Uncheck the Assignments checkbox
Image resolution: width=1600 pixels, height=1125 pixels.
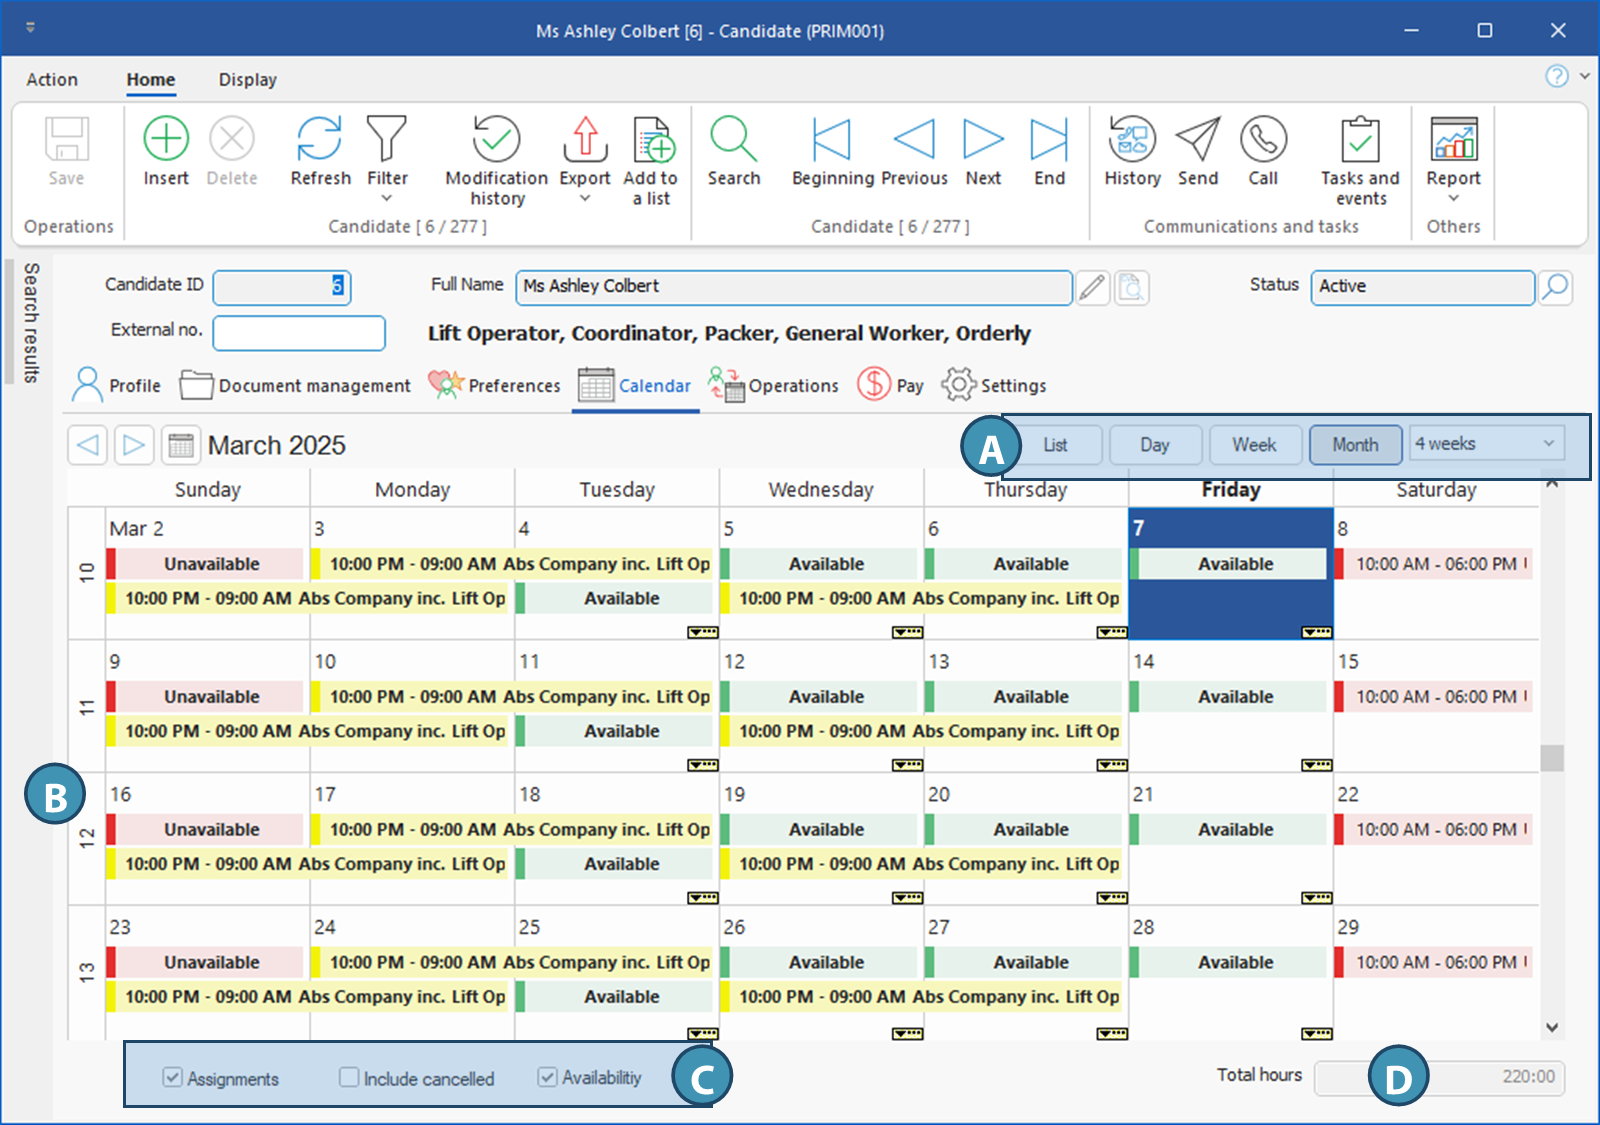[173, 1077]
